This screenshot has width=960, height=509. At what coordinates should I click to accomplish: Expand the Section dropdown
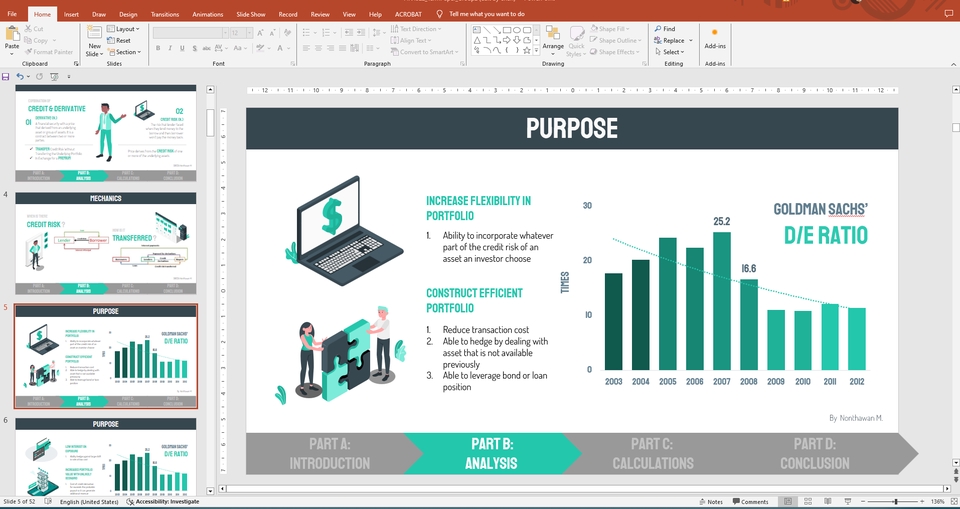point(124,52)
